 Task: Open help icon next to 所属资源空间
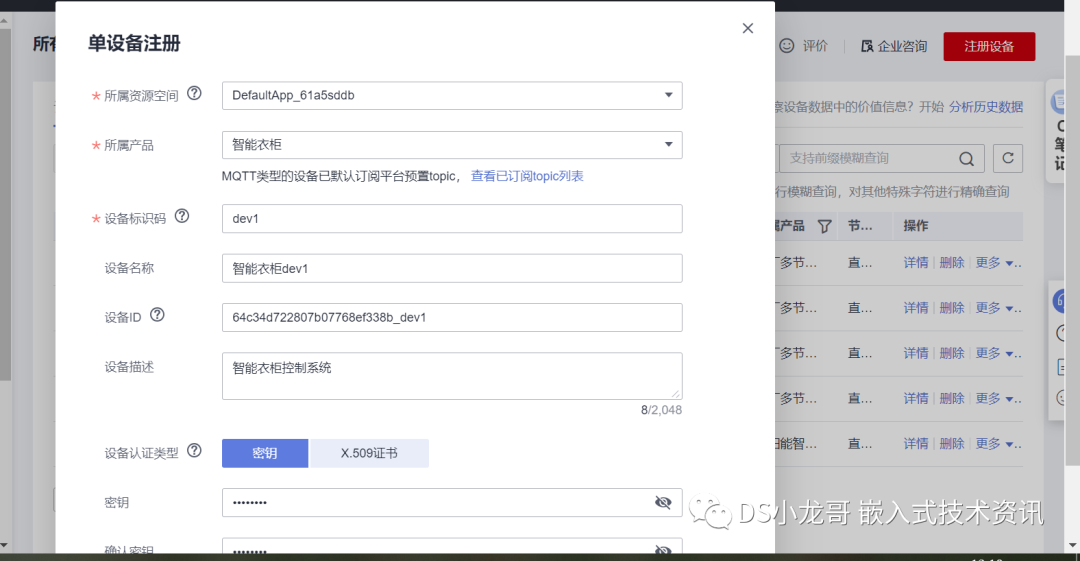pyautogui.click(x=194, y=93)
